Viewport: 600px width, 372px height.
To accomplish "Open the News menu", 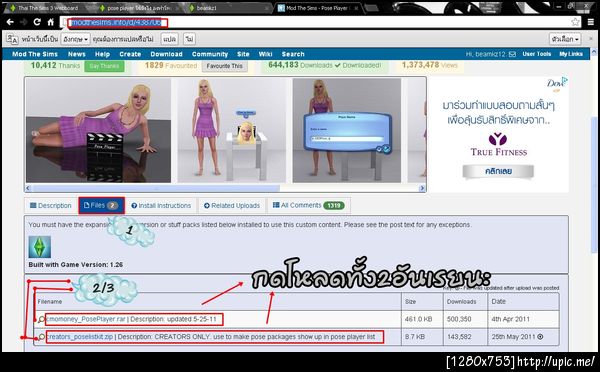I will (77, 54).
